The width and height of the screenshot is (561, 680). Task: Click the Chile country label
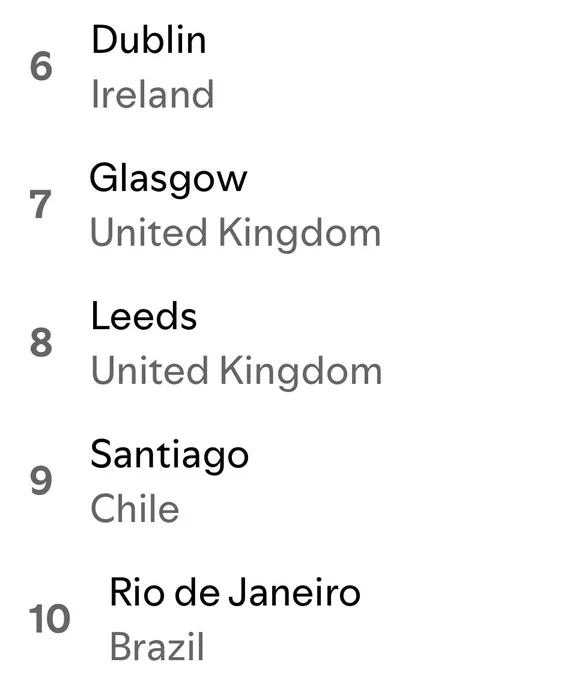(x=135, y=508)
